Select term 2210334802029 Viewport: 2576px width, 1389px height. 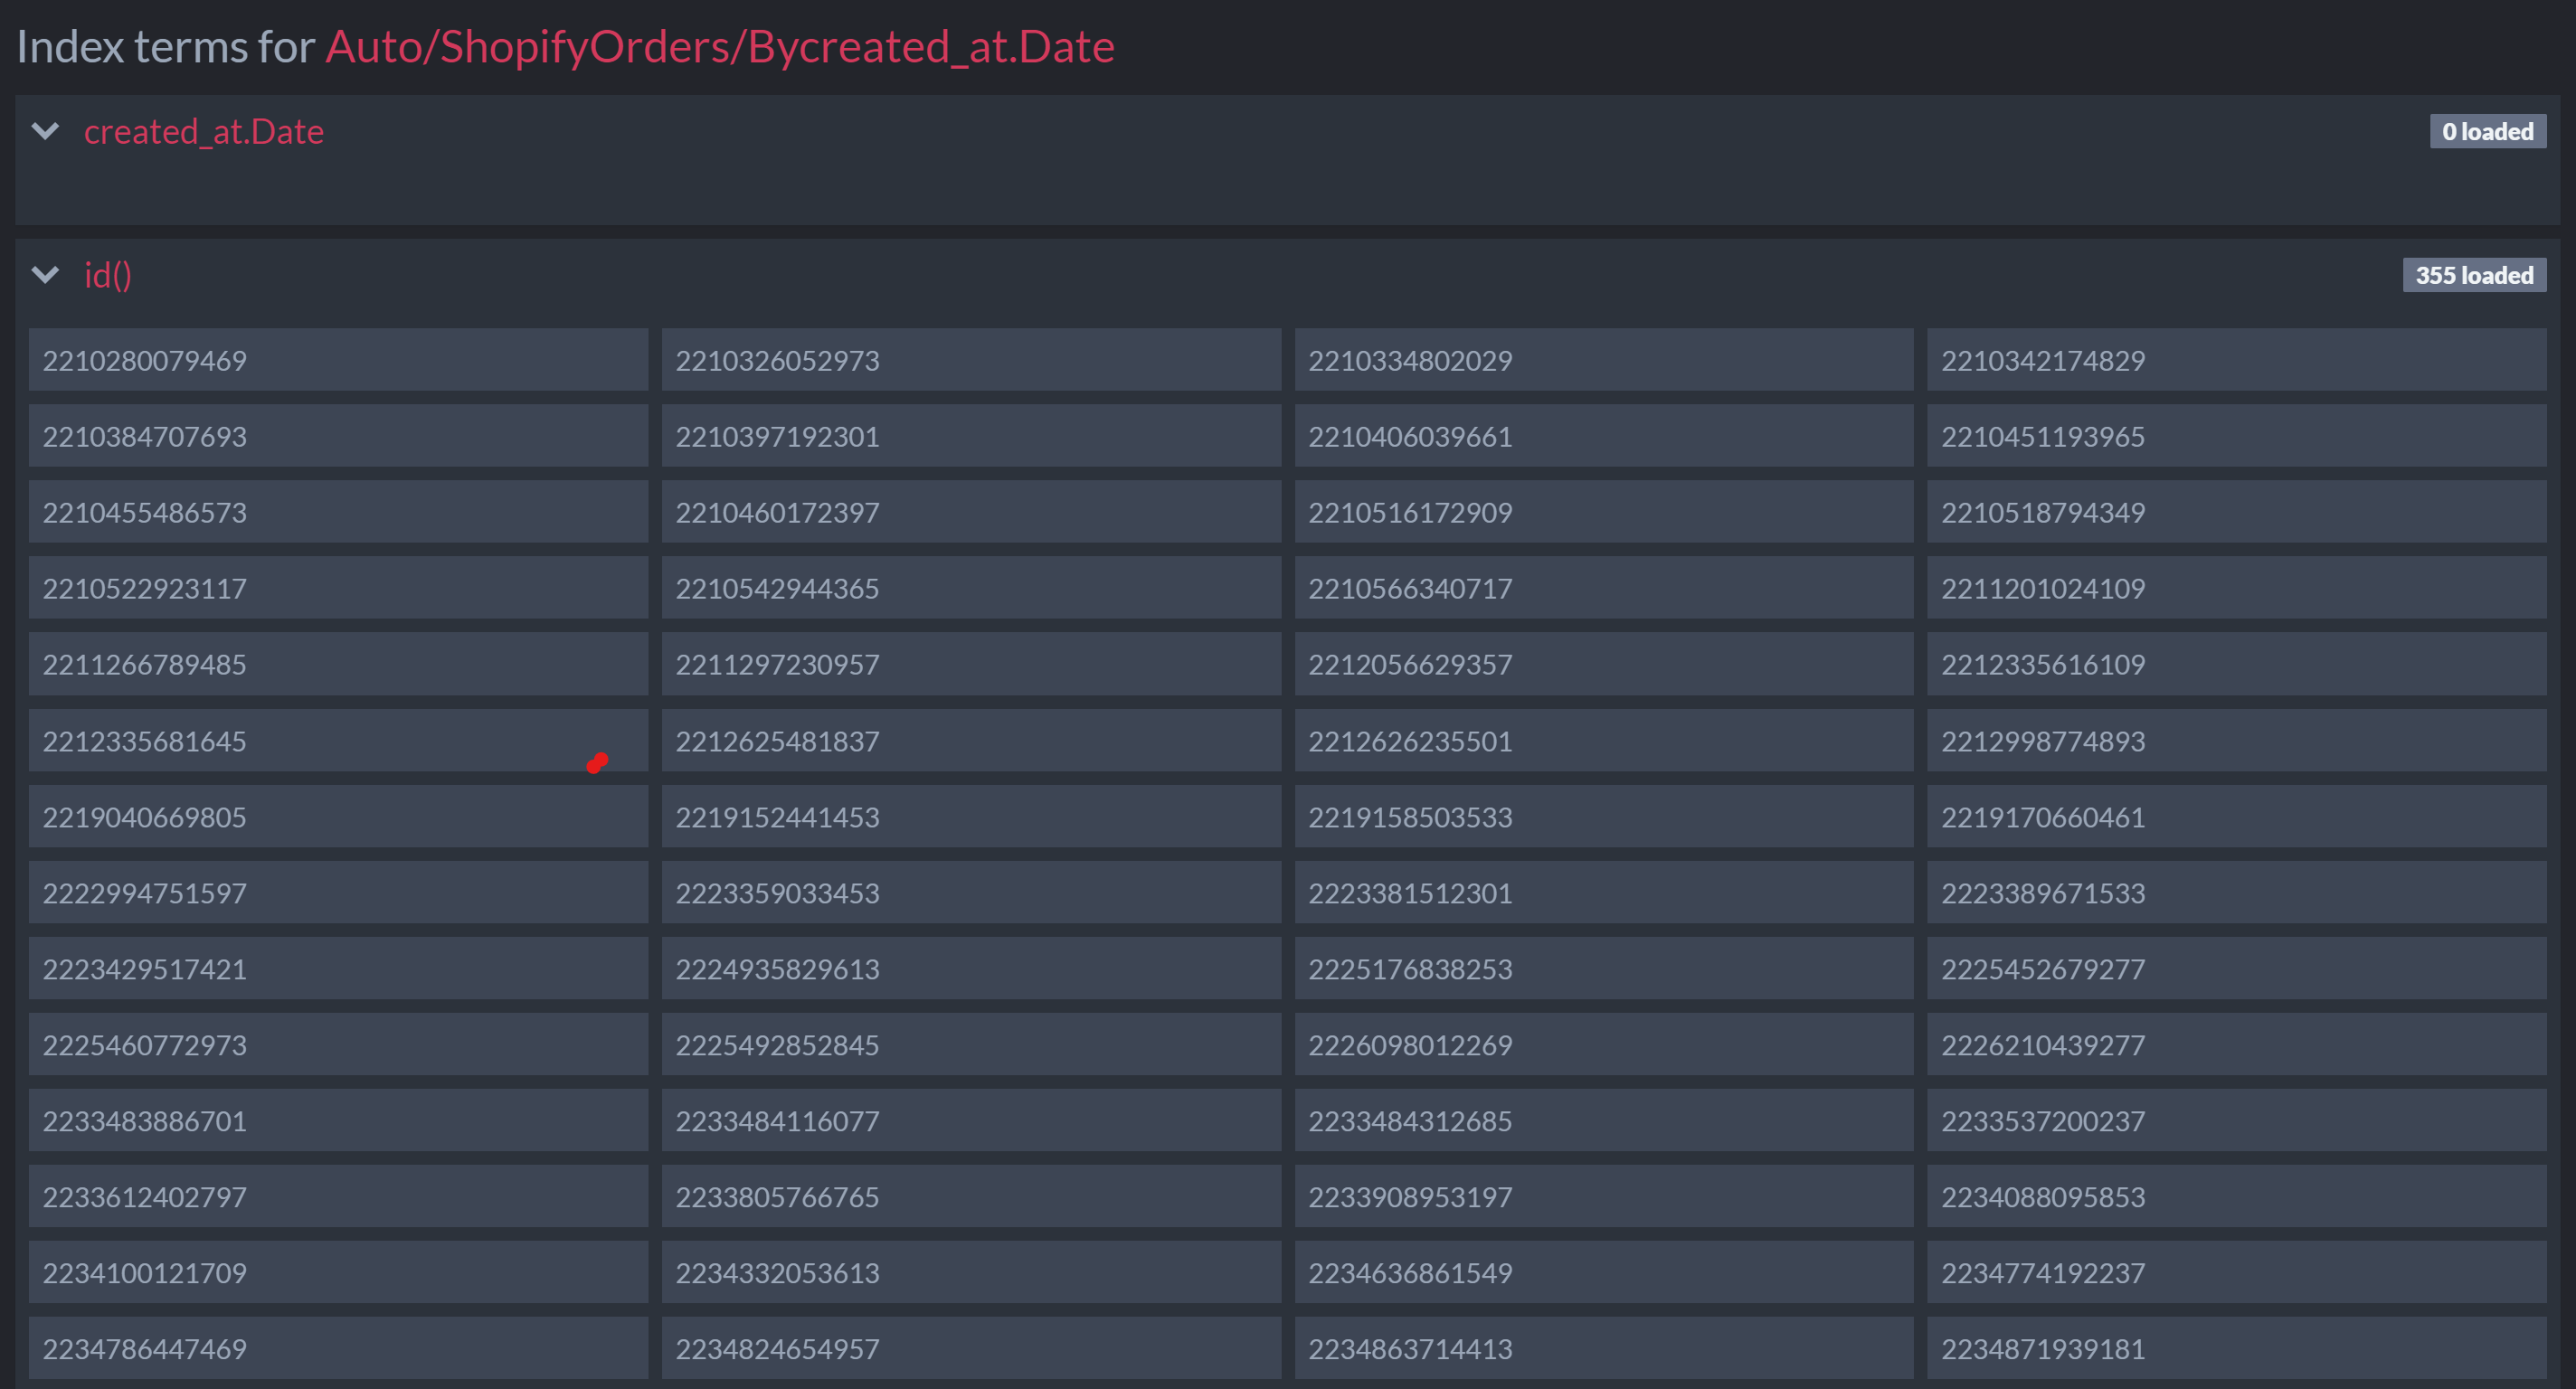[x=1604, y=360]
